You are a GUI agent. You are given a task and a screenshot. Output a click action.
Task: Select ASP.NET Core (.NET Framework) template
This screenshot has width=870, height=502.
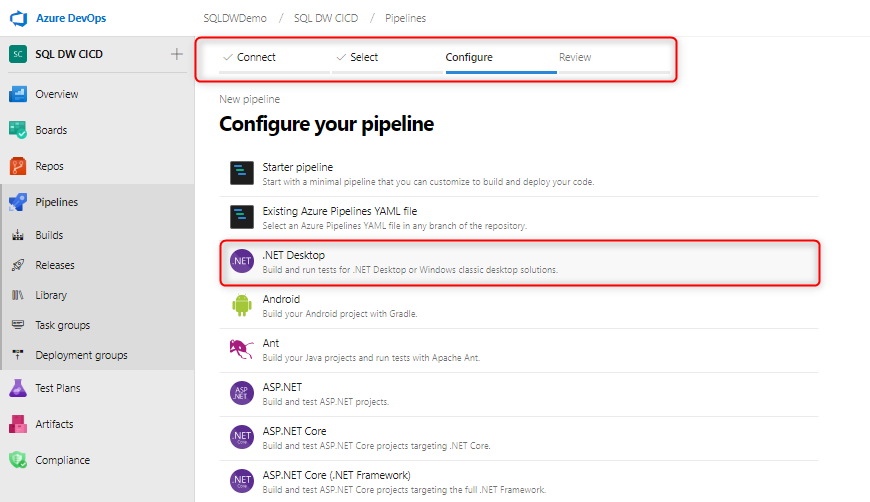(x=519, y=481)
